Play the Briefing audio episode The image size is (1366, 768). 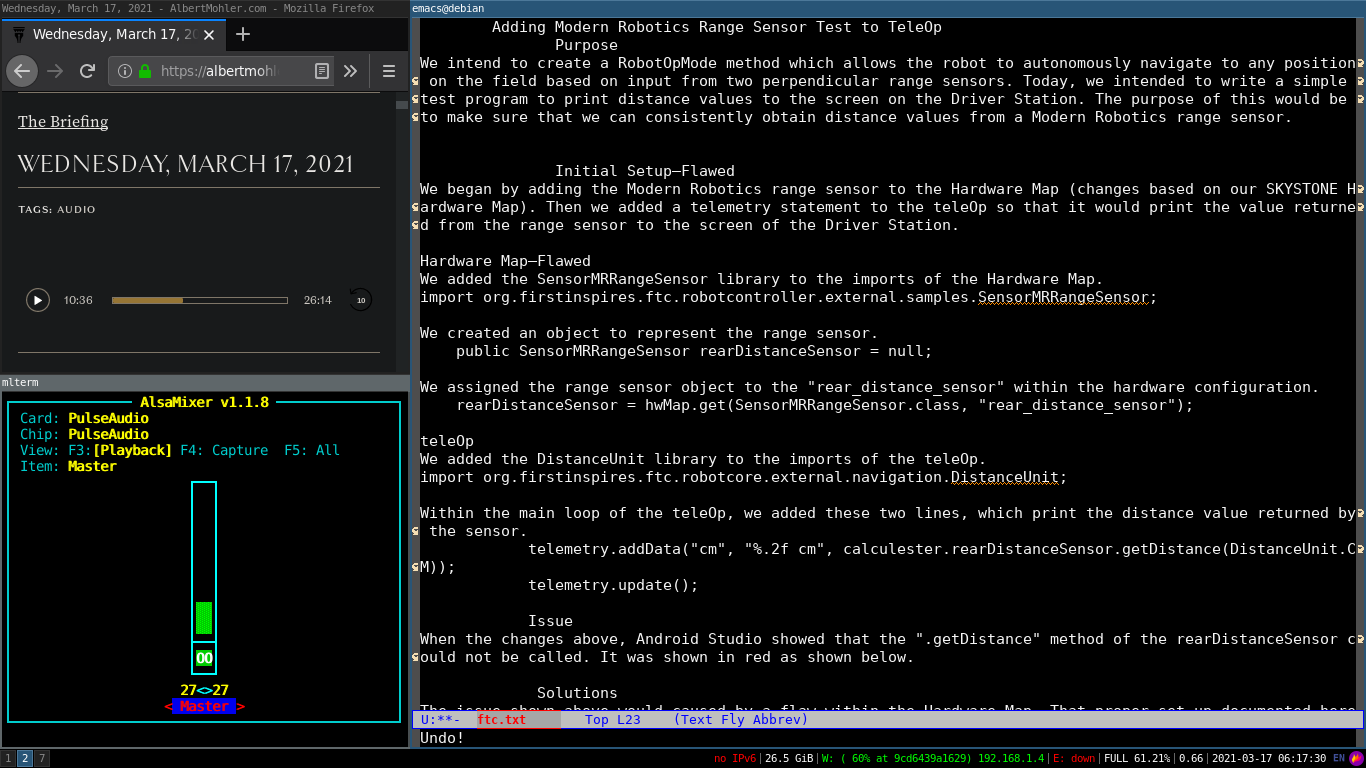38,300
